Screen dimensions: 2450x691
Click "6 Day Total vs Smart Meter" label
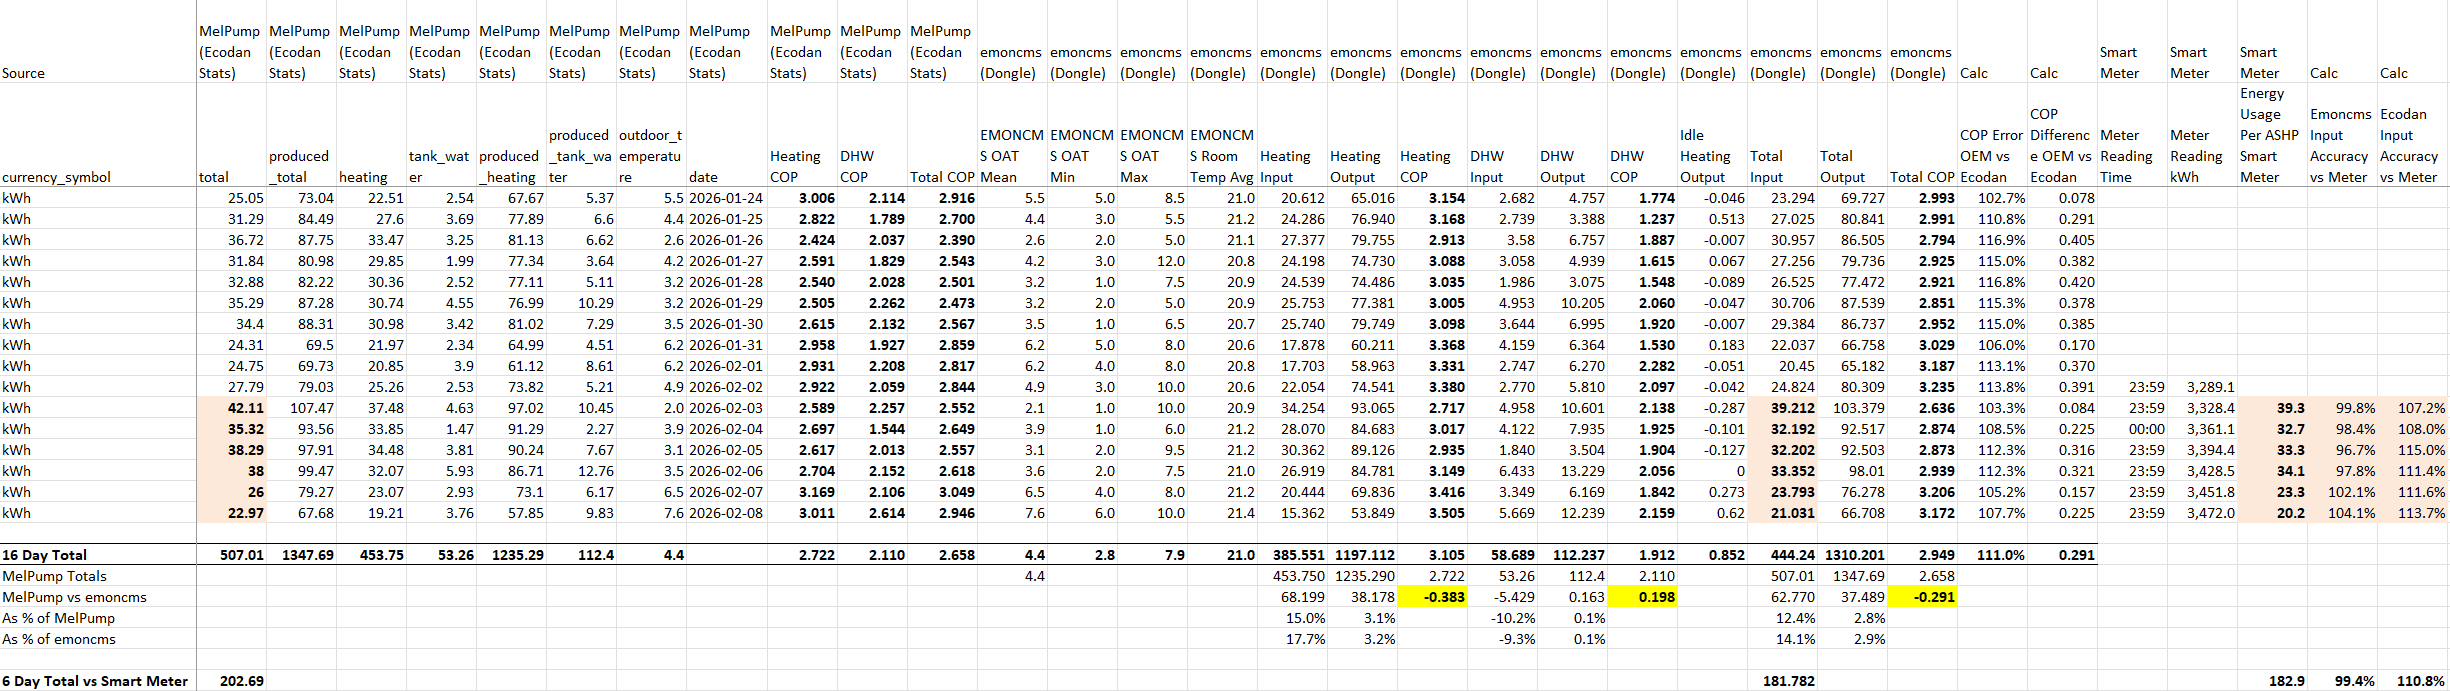95,681
